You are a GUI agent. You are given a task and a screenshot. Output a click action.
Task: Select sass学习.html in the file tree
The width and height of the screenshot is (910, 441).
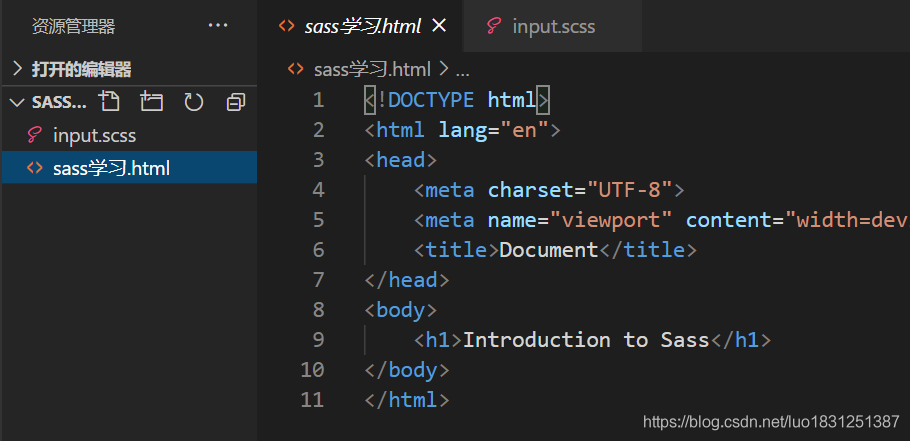(x=129, y=168)
